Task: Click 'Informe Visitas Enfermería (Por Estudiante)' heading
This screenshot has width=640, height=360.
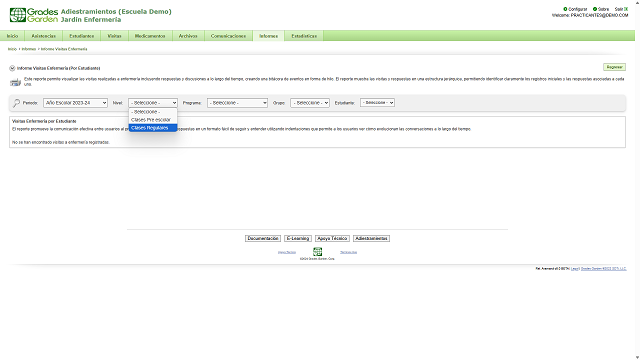Action: pos(58,68)
